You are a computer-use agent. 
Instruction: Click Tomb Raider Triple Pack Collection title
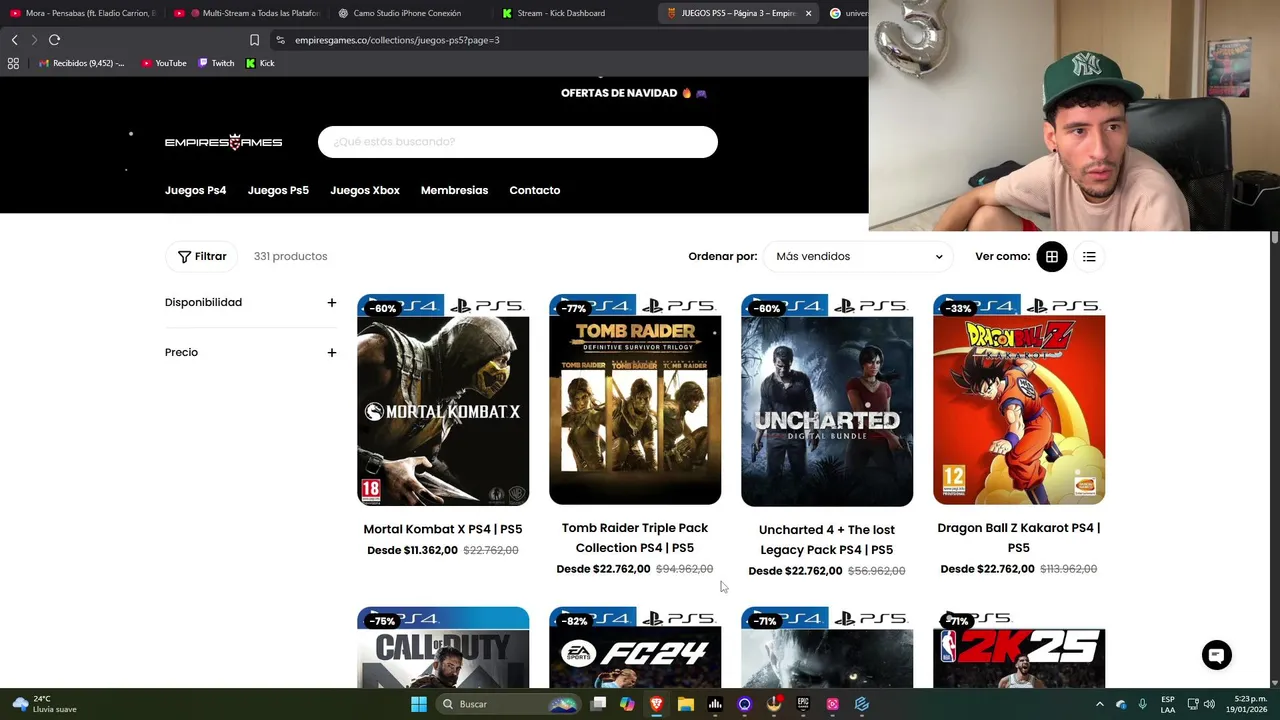(635, 538)
